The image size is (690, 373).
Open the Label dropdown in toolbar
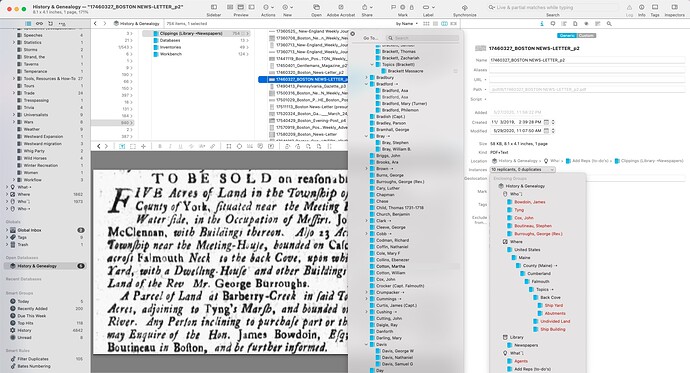pyautogui.click(x=428, y=7)
